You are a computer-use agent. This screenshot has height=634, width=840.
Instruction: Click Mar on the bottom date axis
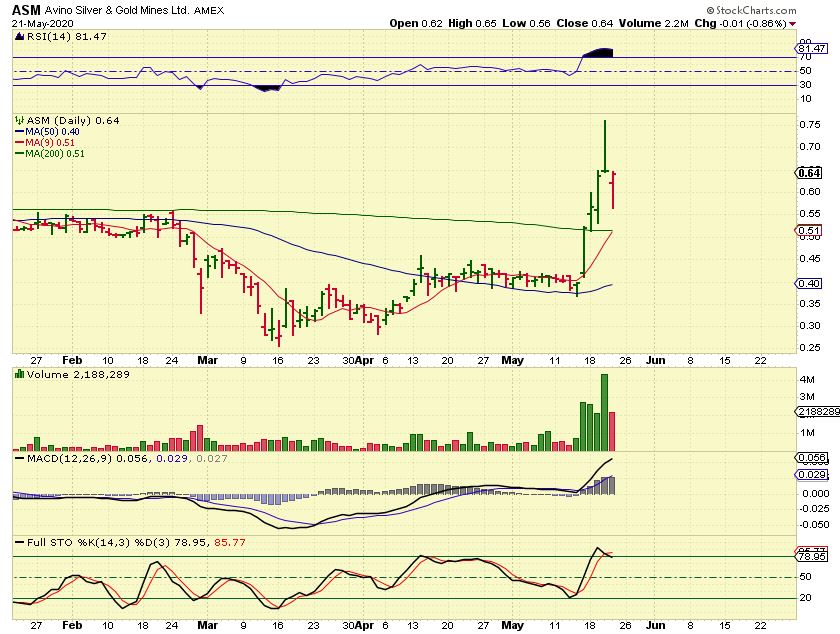coord(207,625)
